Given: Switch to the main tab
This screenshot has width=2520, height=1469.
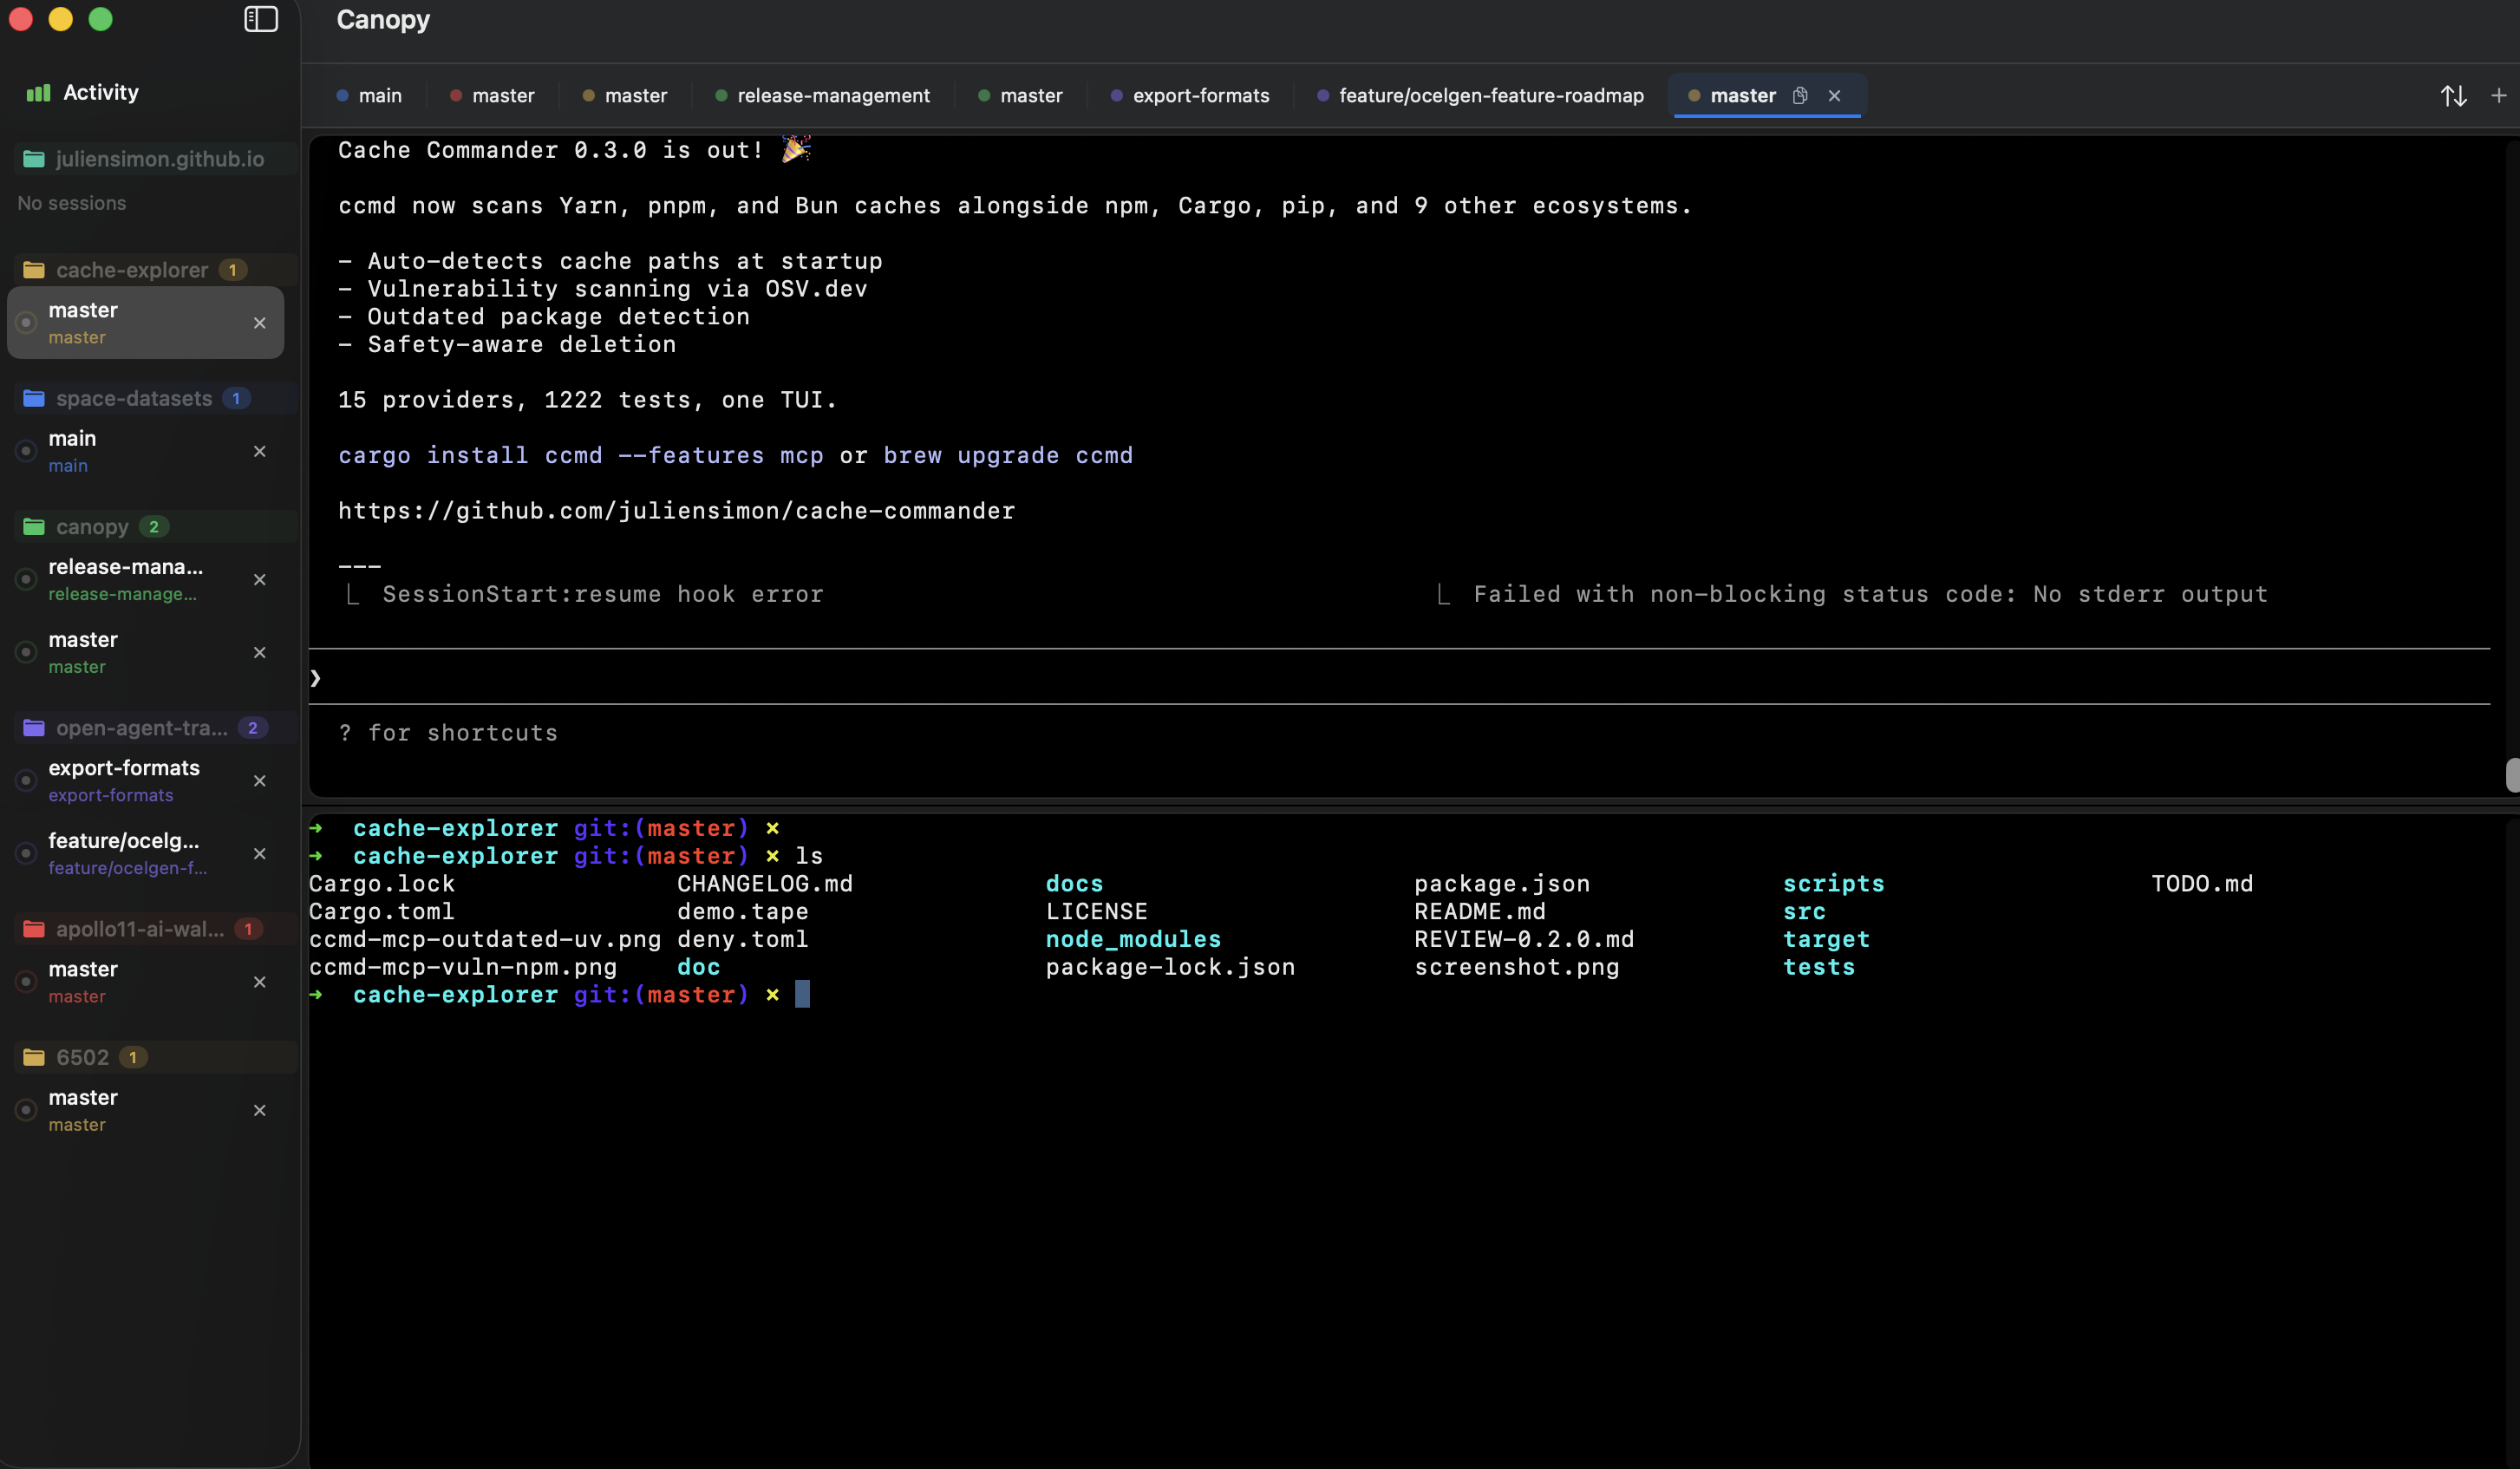Looking at the screenshot, I should pyautogui.click(x=369, y=95).
